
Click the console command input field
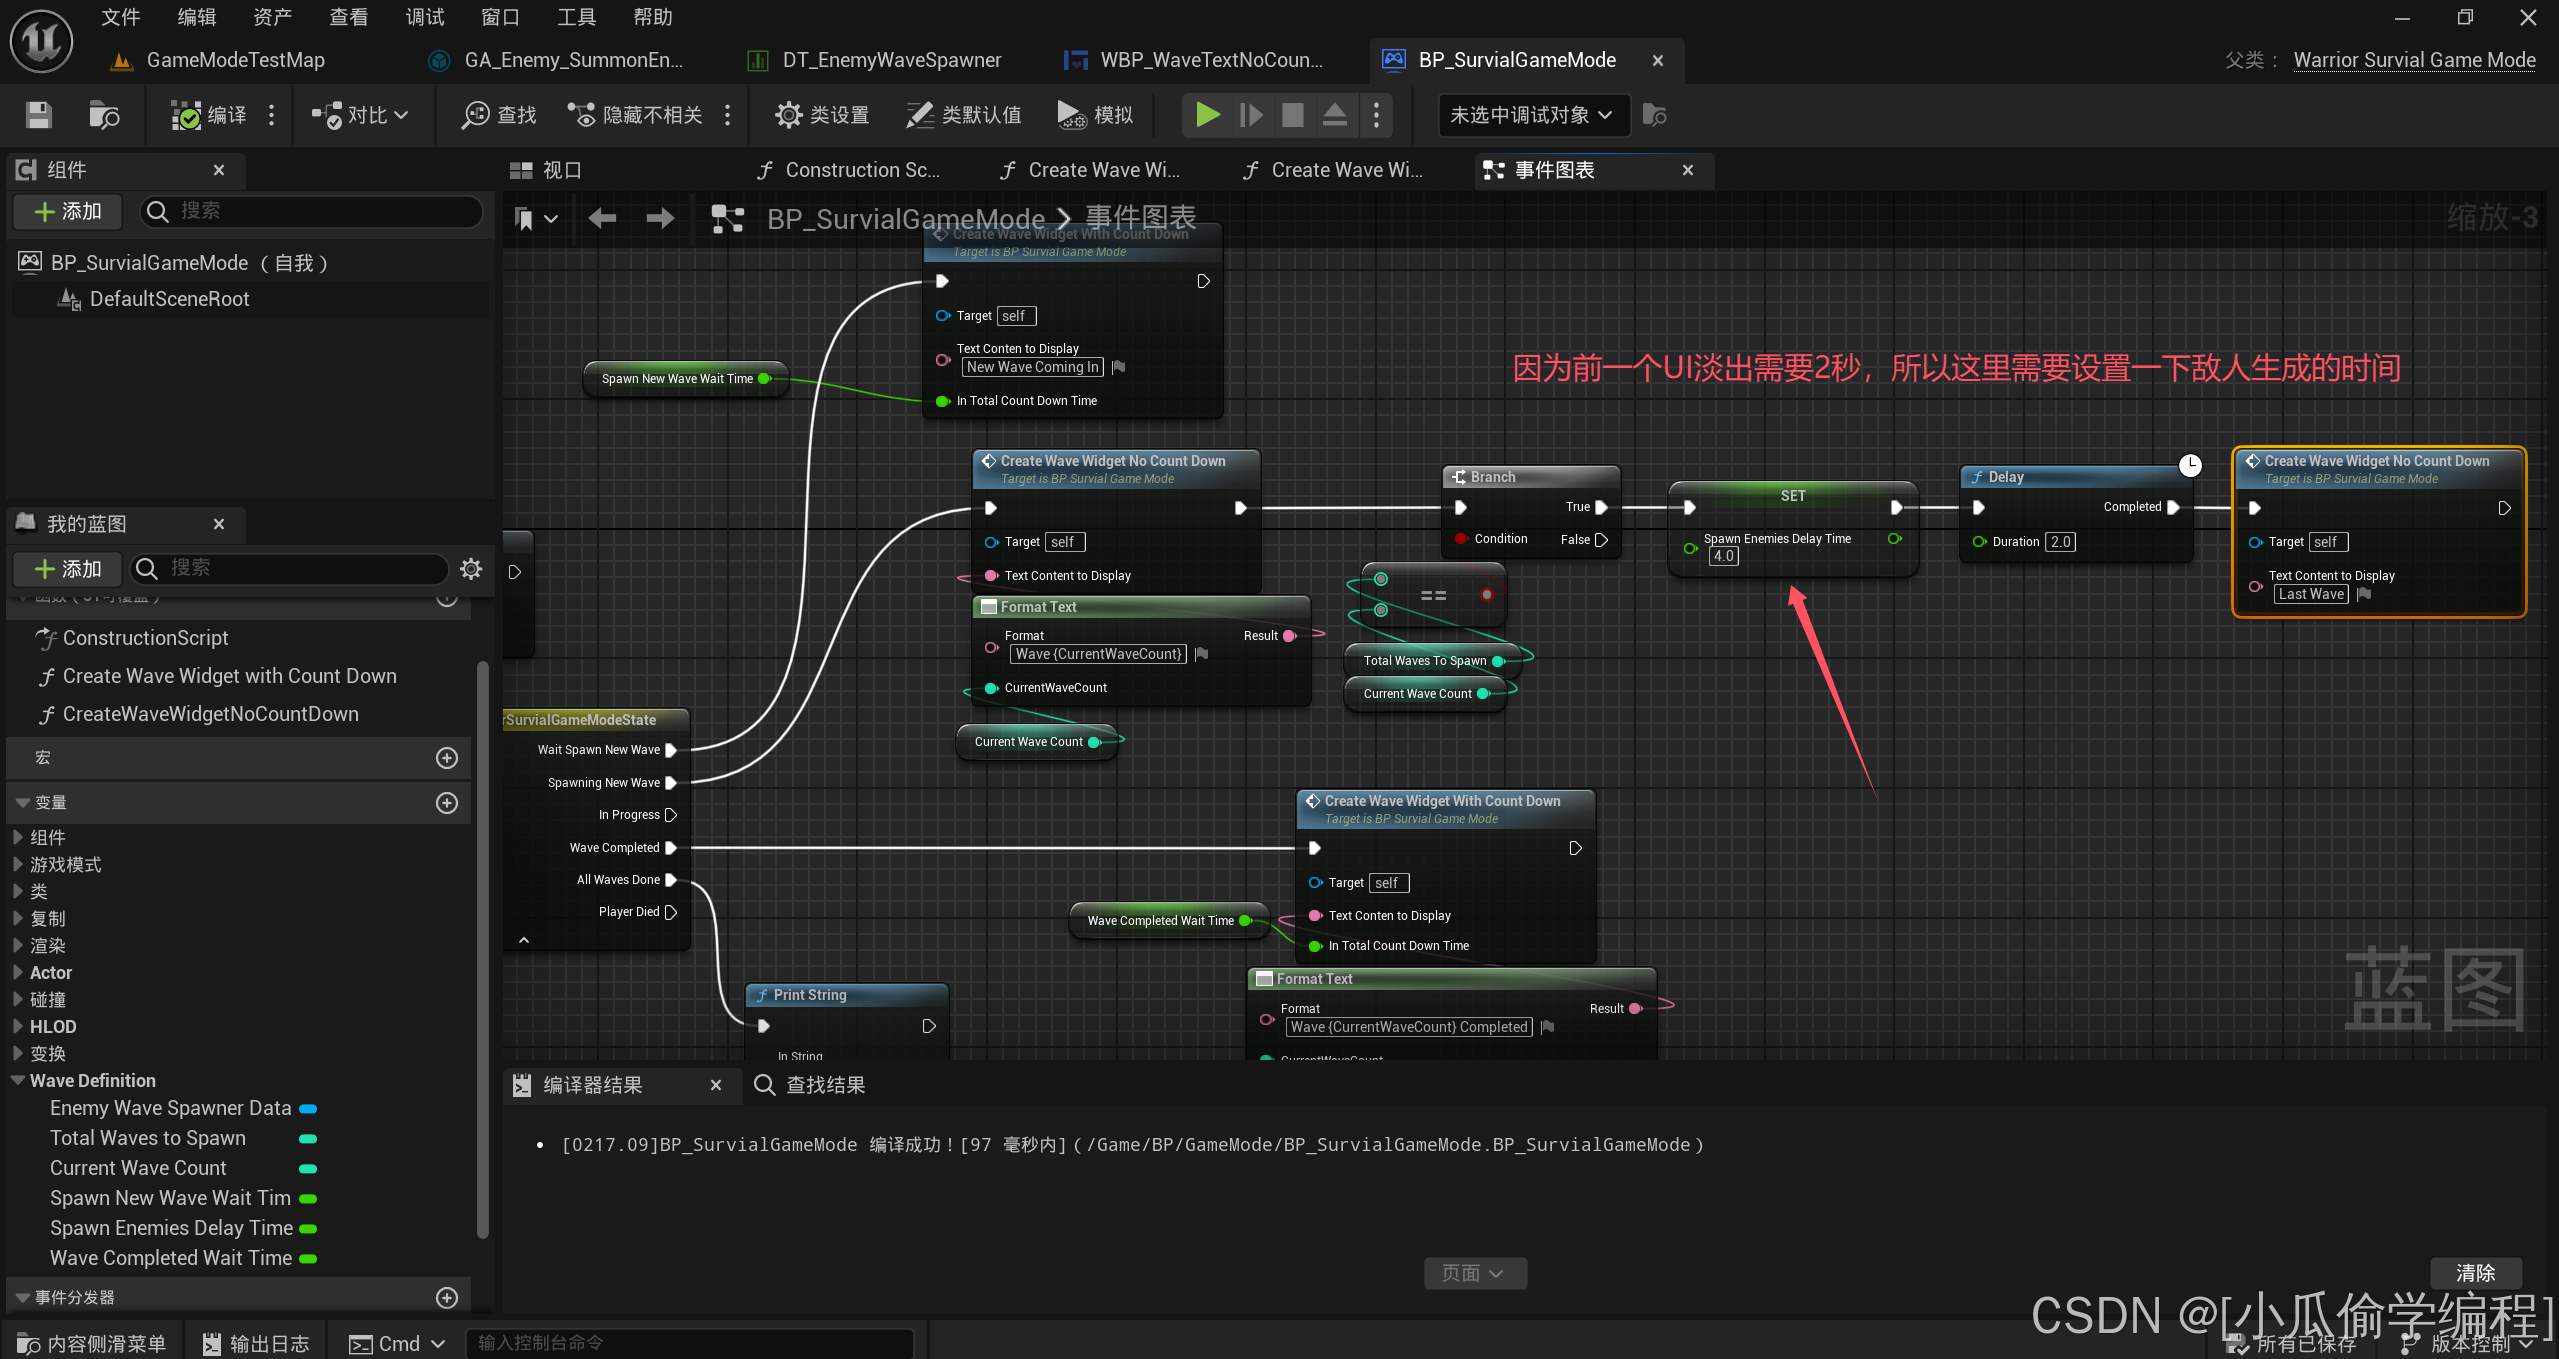(x=690, y=1343)
